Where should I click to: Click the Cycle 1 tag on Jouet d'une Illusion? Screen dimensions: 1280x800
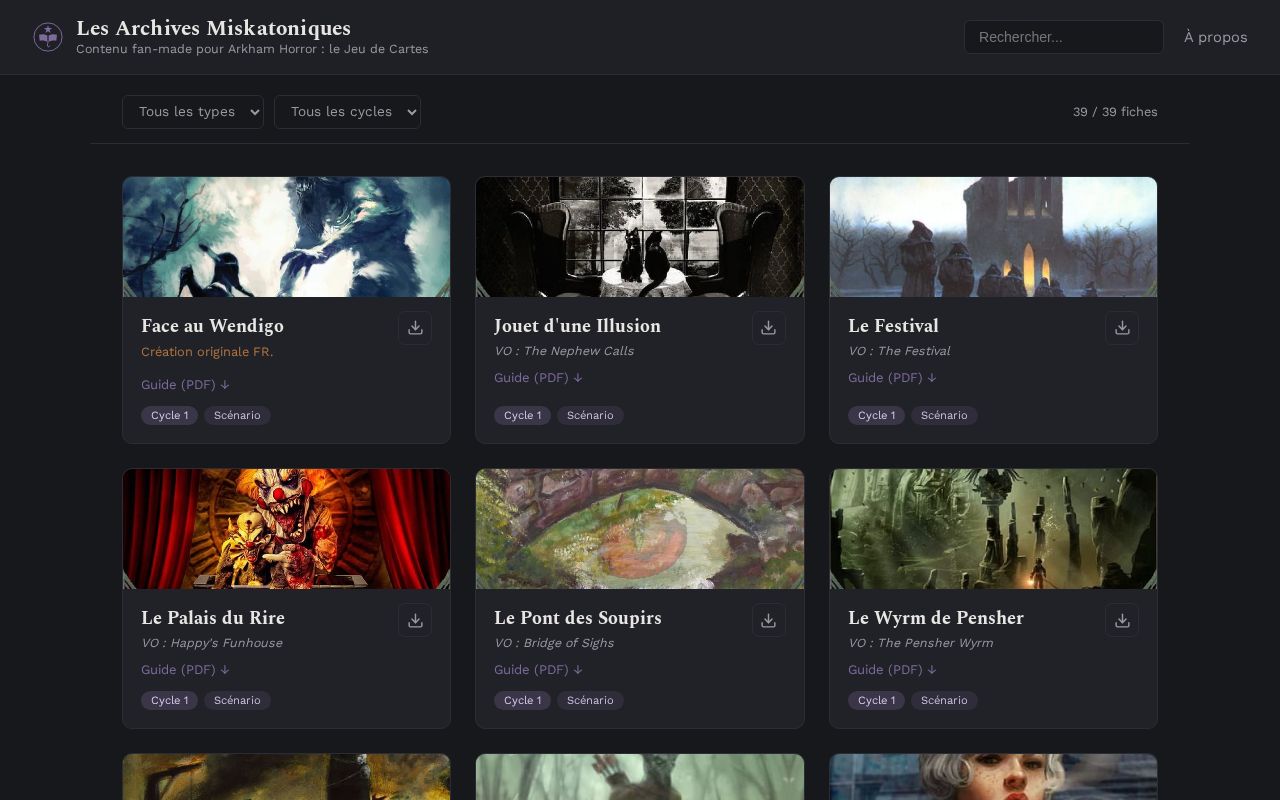click(522, 416)
